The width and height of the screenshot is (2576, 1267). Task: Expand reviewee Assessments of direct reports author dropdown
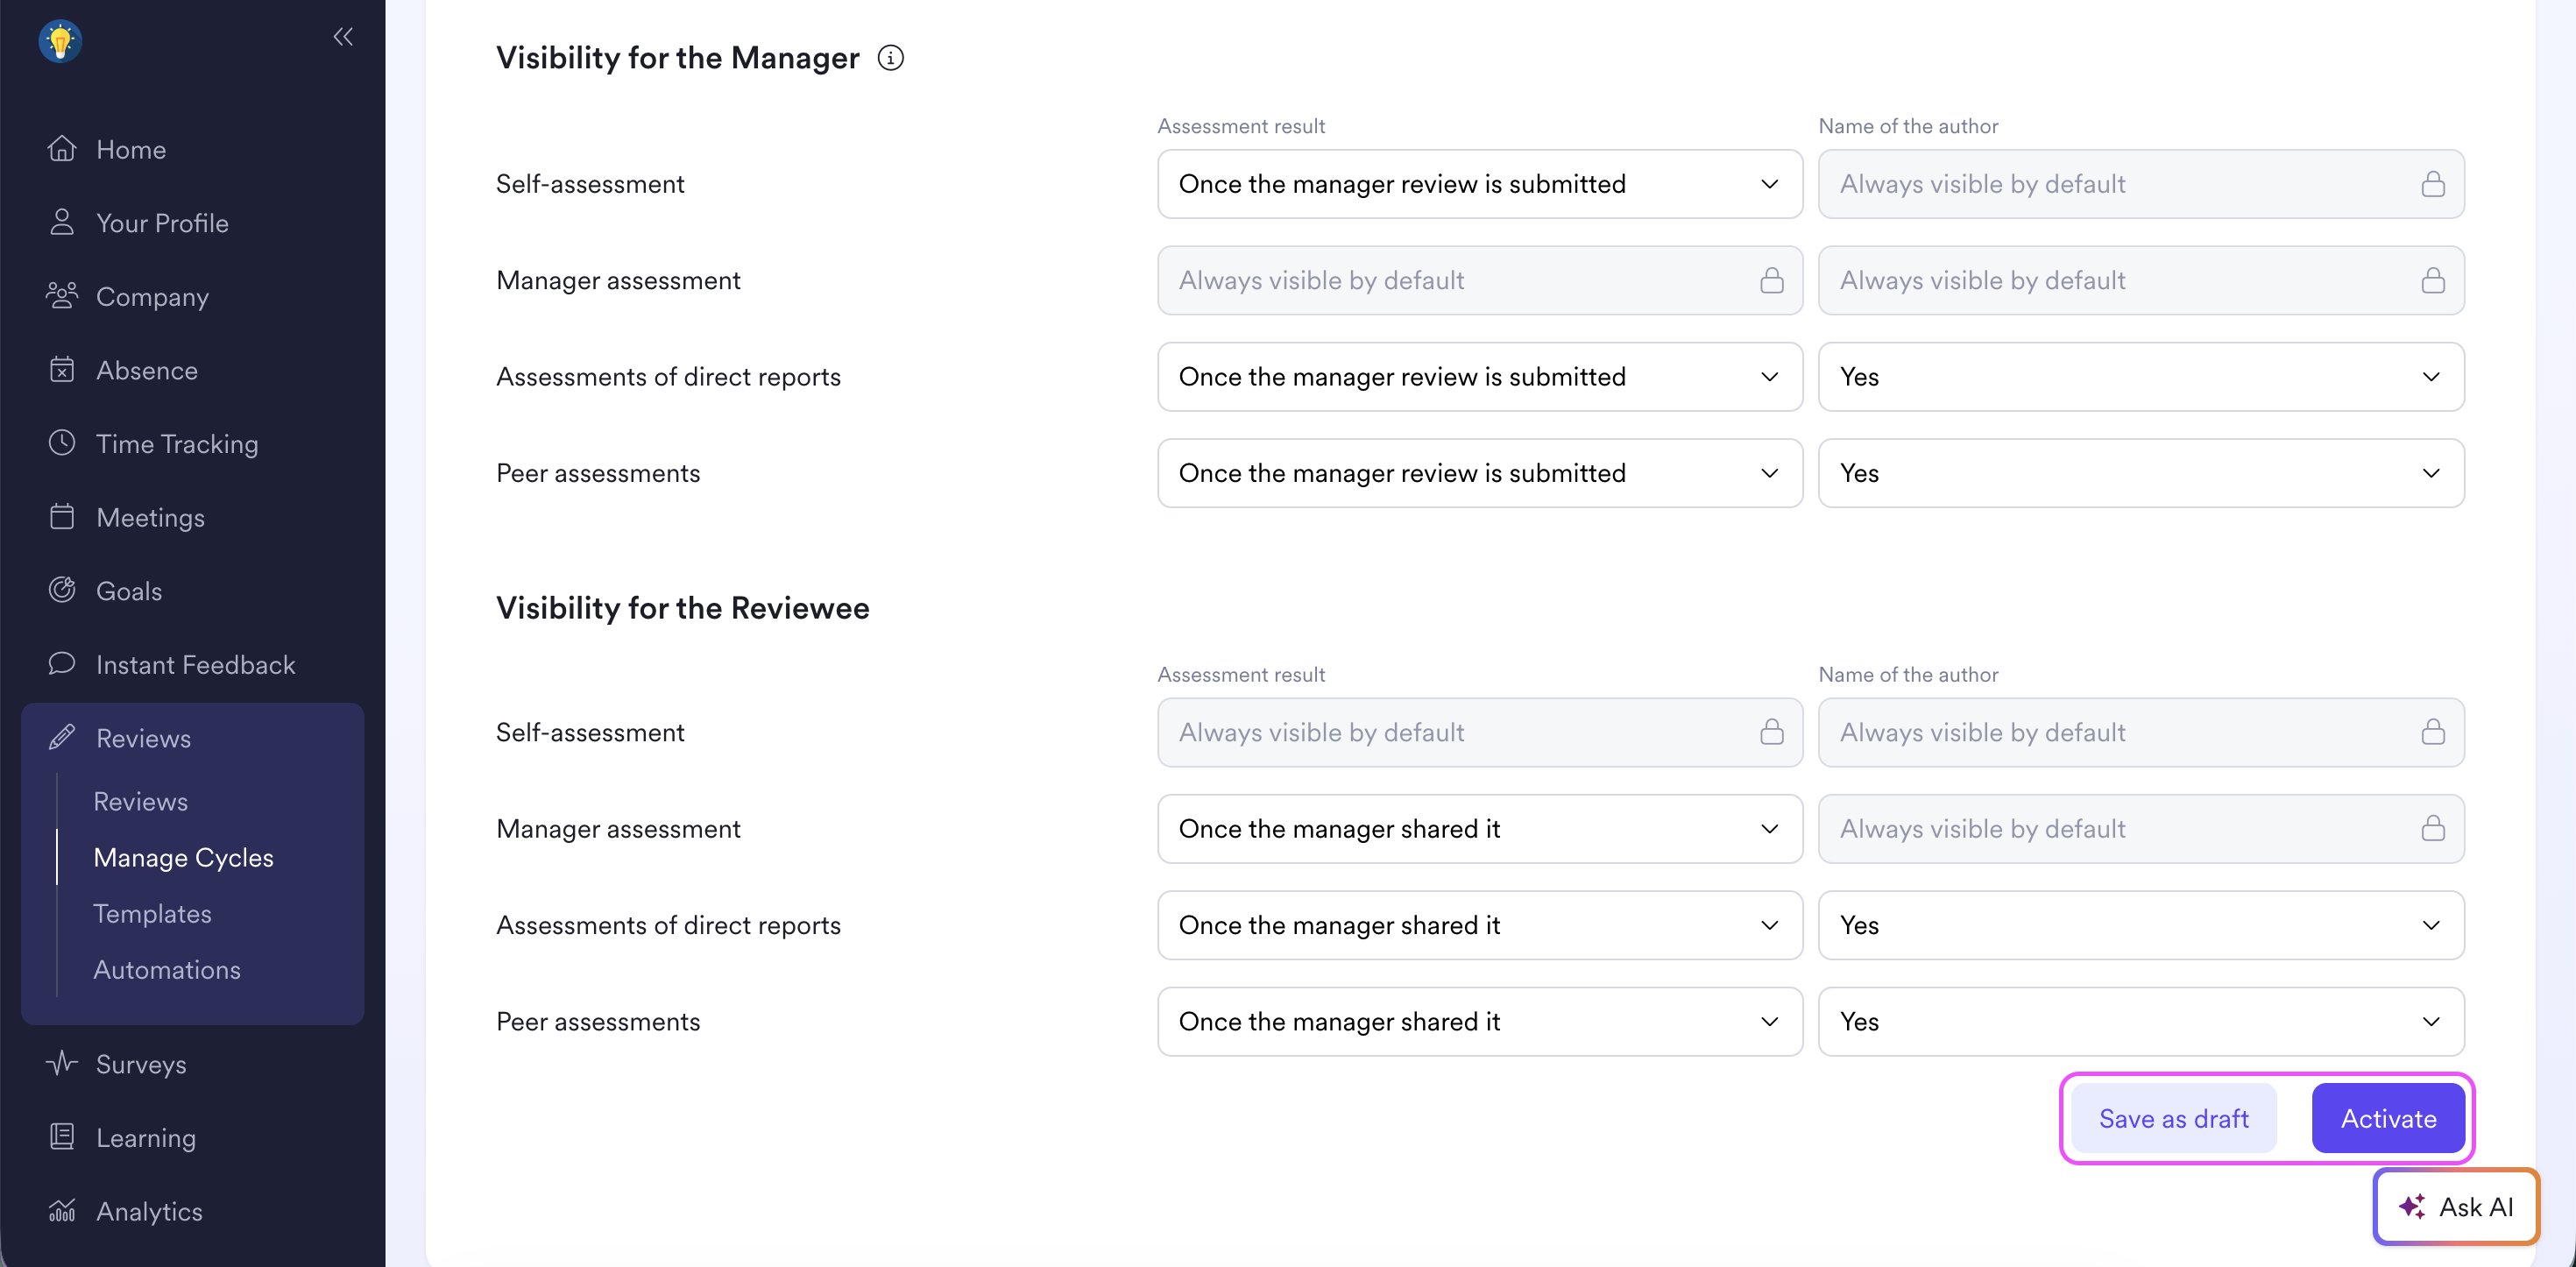[x=2140, y=925]
